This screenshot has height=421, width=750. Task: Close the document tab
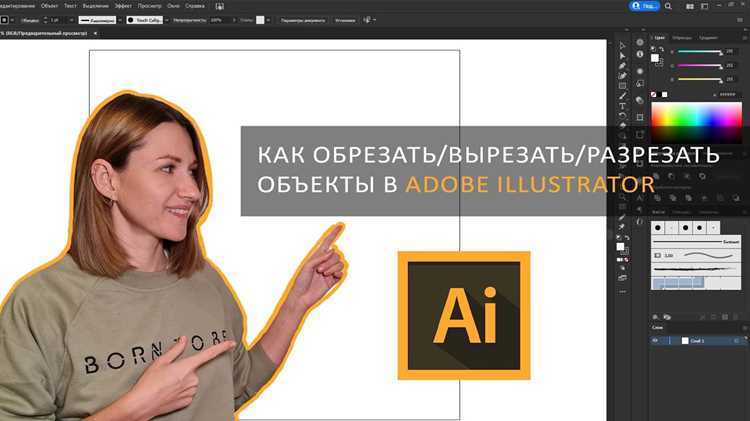(95, 33)
